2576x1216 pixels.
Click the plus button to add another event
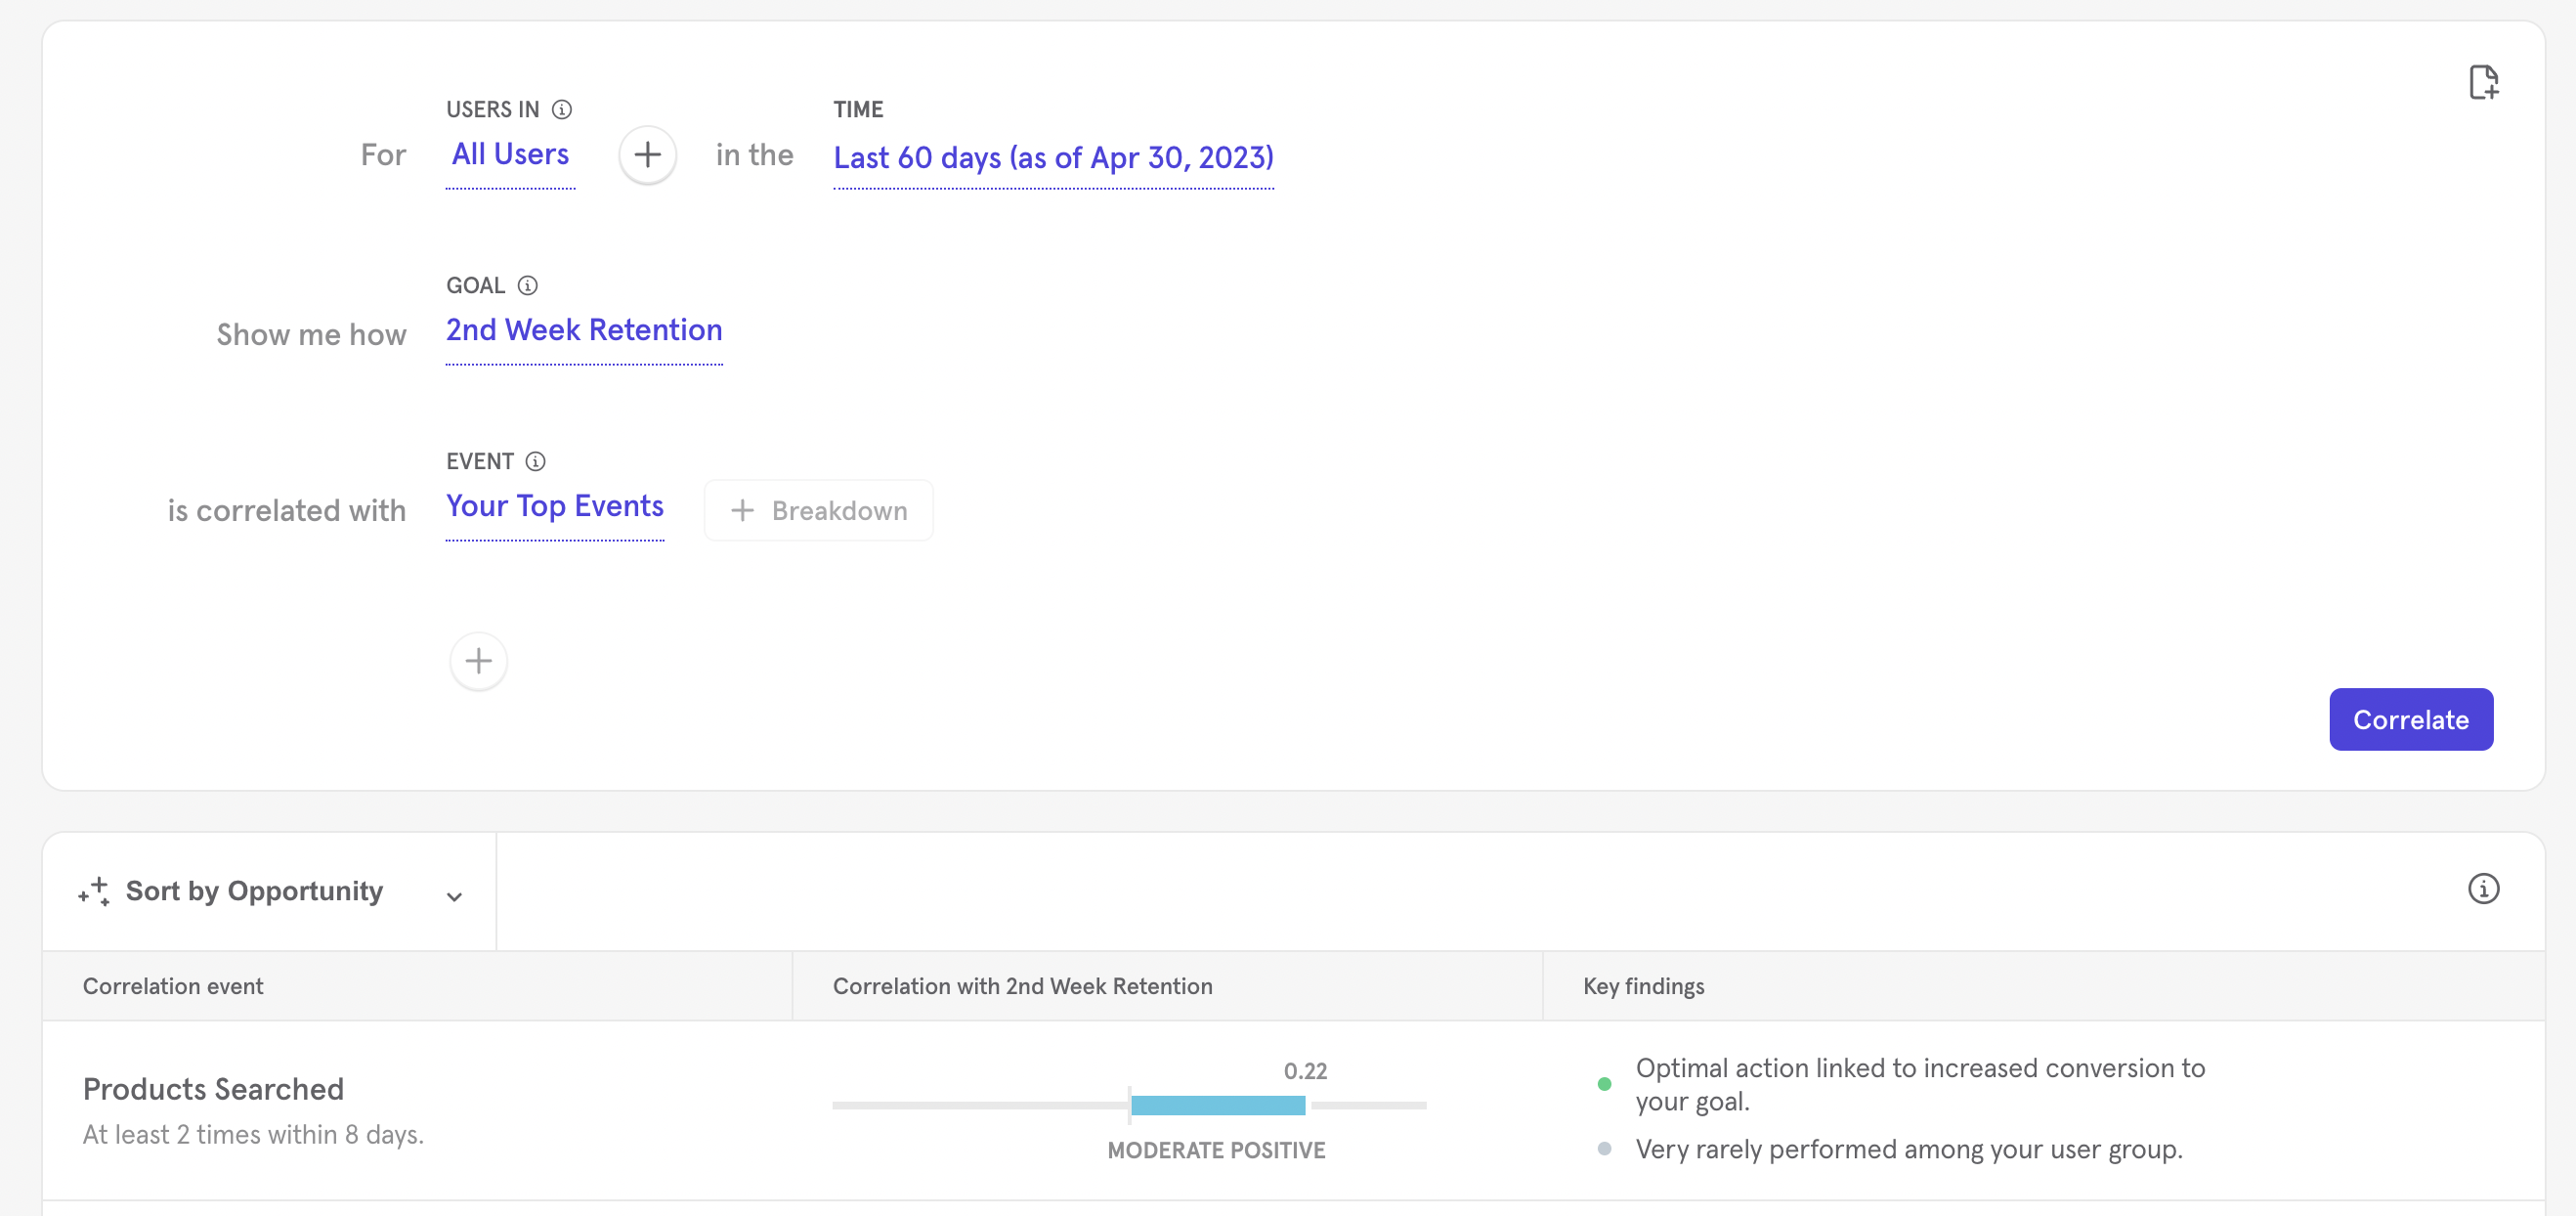478,661
